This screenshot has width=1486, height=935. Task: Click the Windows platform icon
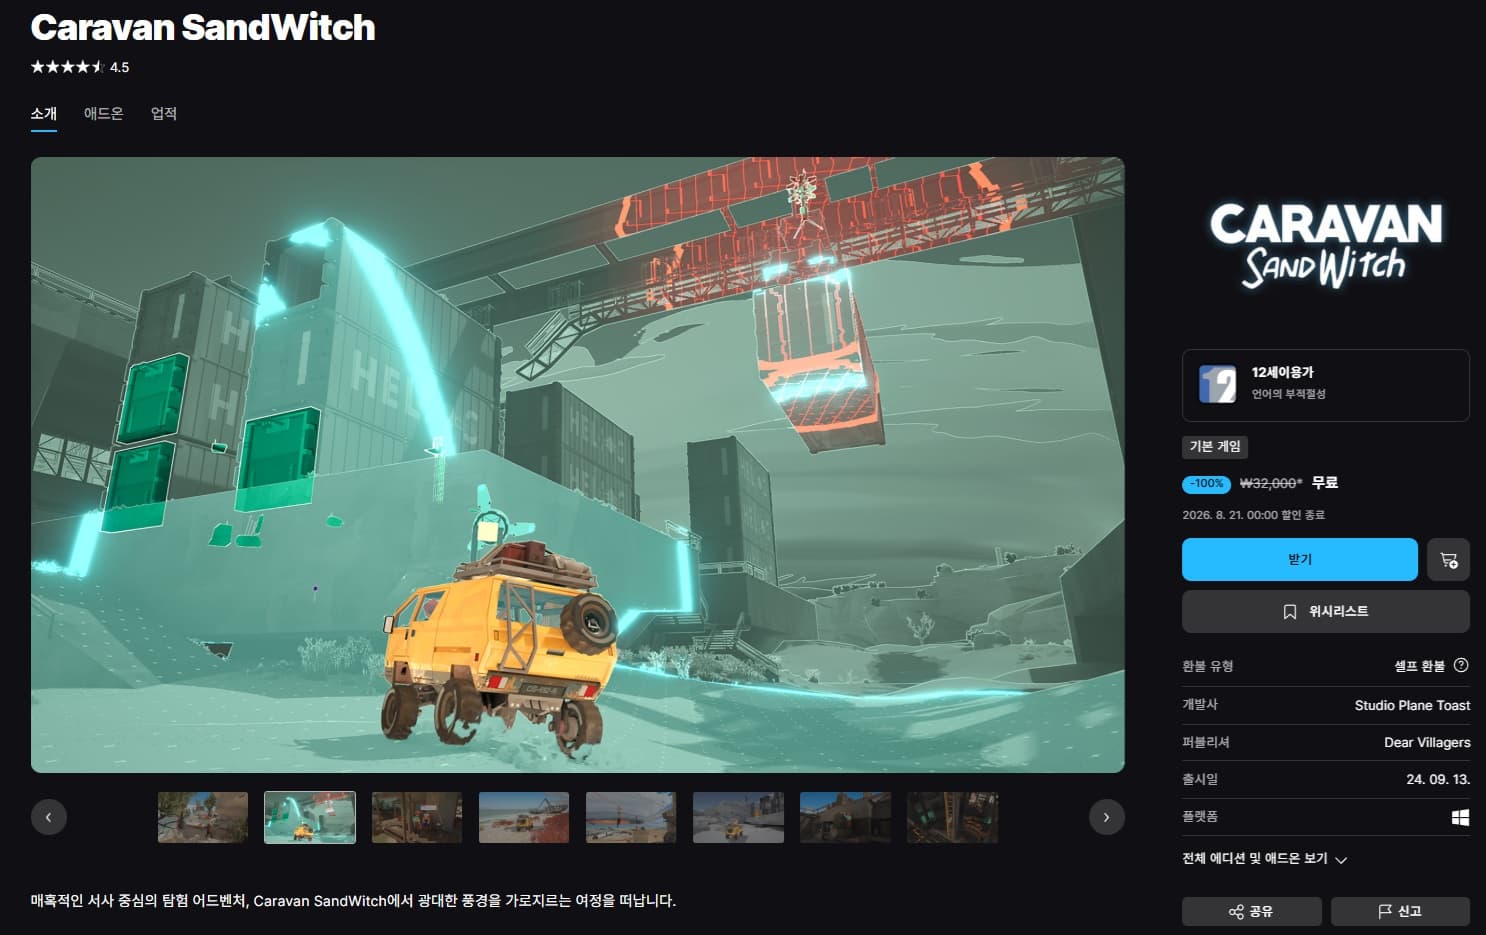(x=1460, y=818)
